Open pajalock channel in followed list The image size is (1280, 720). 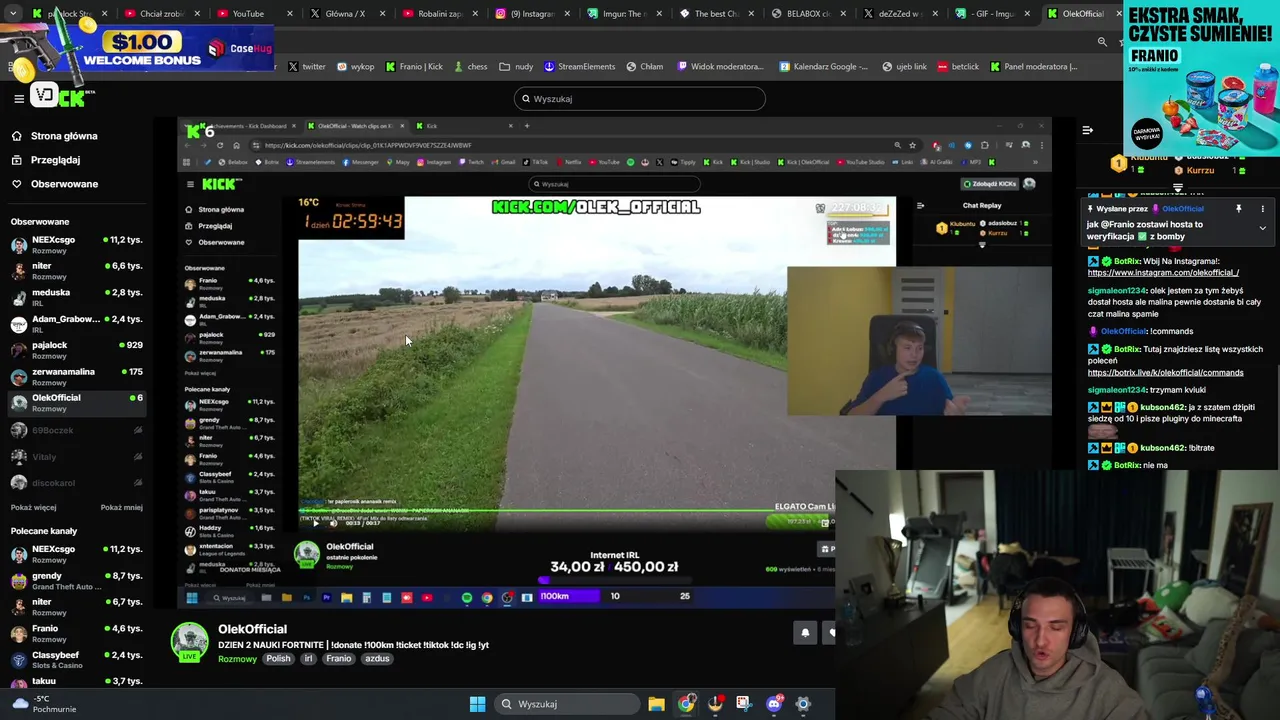(x=75, y=350)
